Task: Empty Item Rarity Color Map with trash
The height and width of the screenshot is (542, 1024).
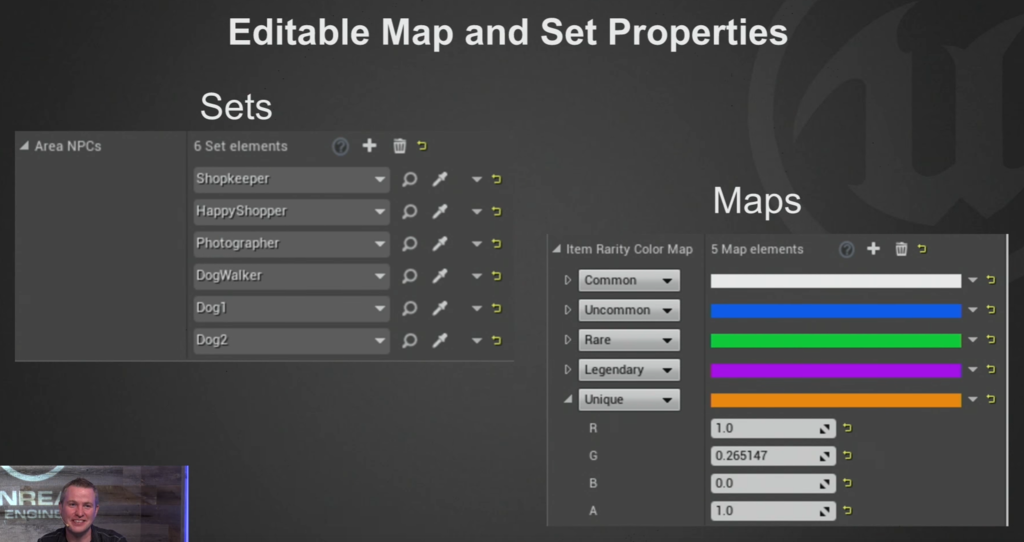Action: tap(901, 249)
